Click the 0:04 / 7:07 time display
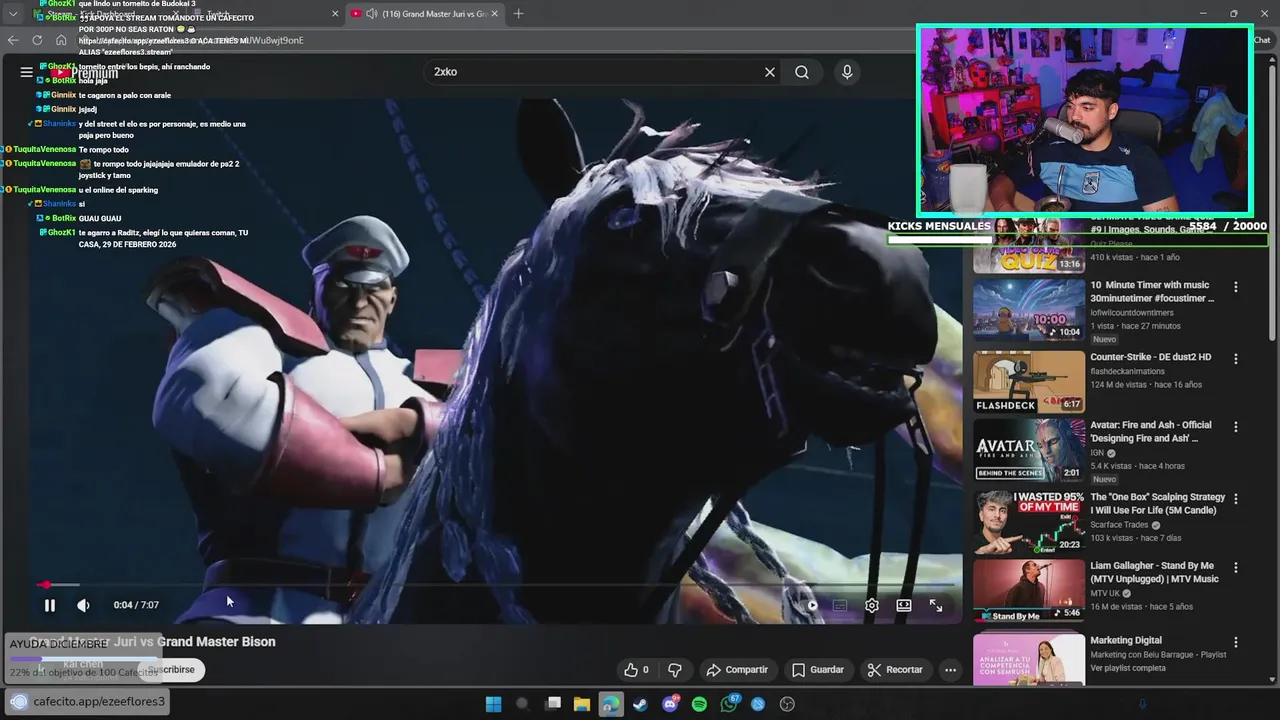Viewport: 1280px width, 720px height. 136,605
